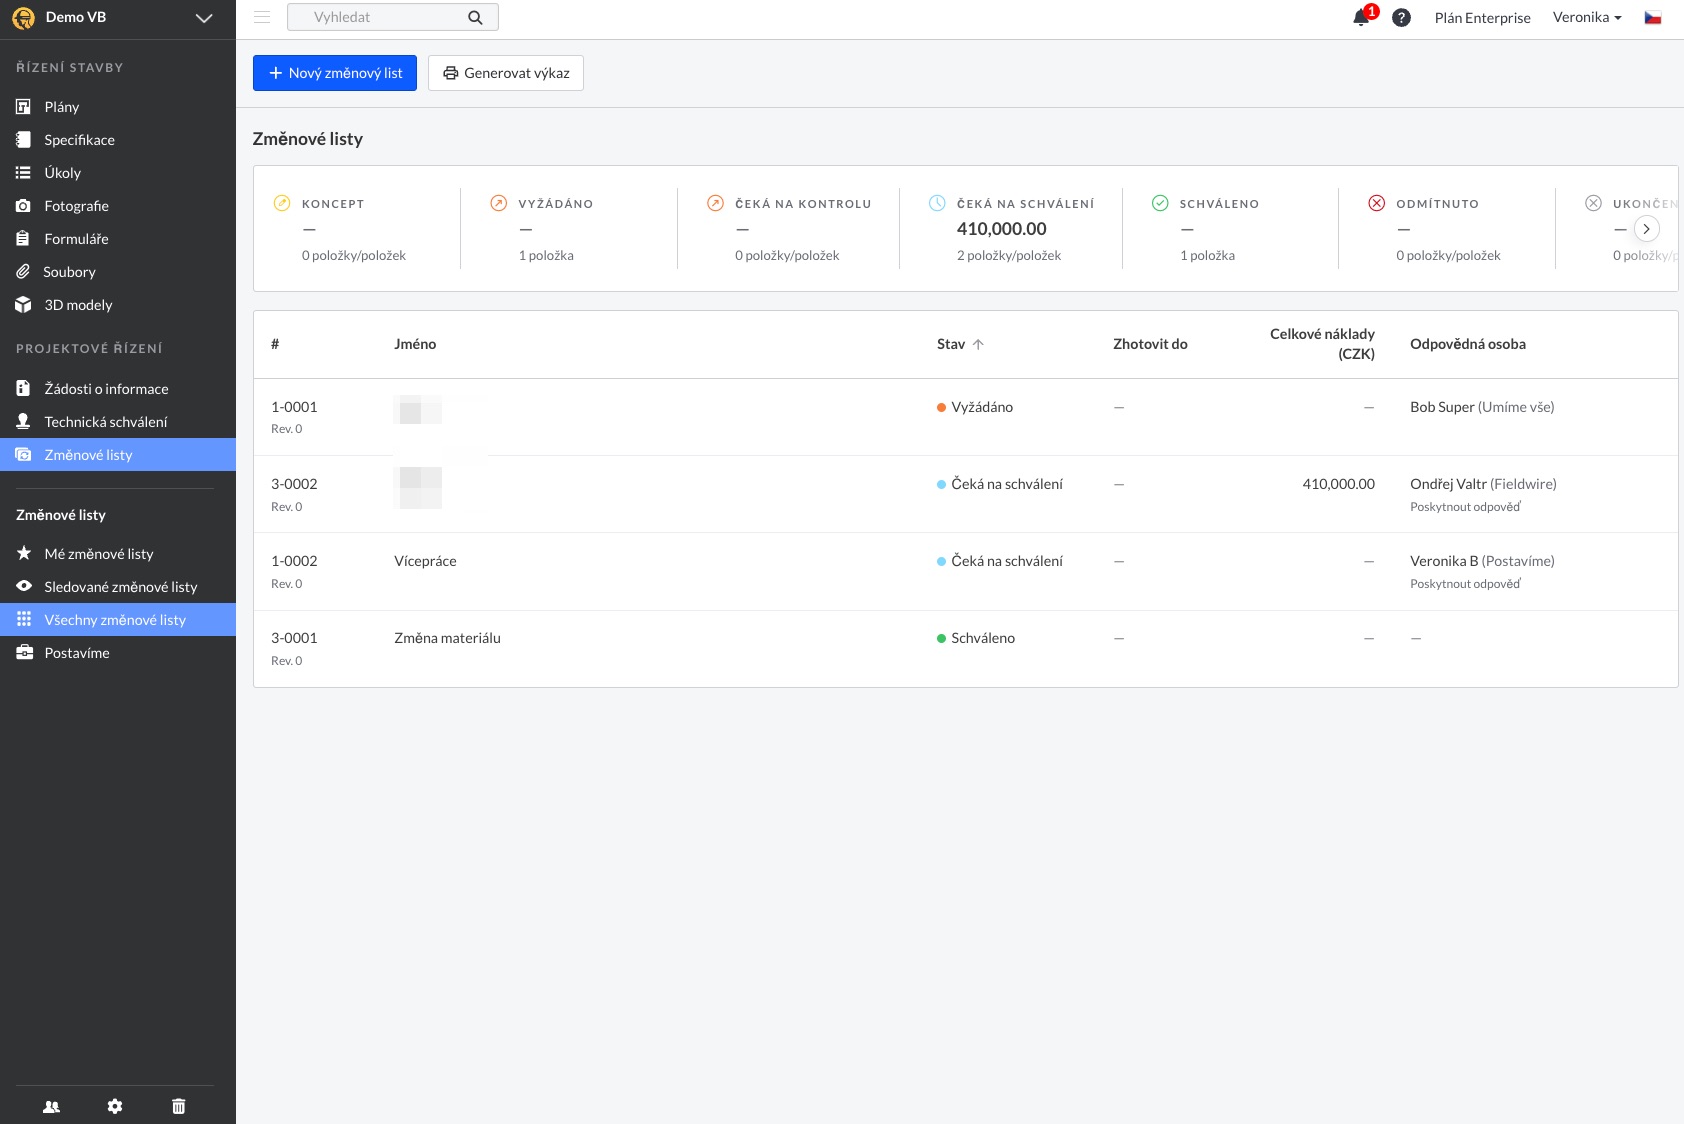Open the 3D modely cube icon
The image size is (1684, 1124).
tap(23, 304)
